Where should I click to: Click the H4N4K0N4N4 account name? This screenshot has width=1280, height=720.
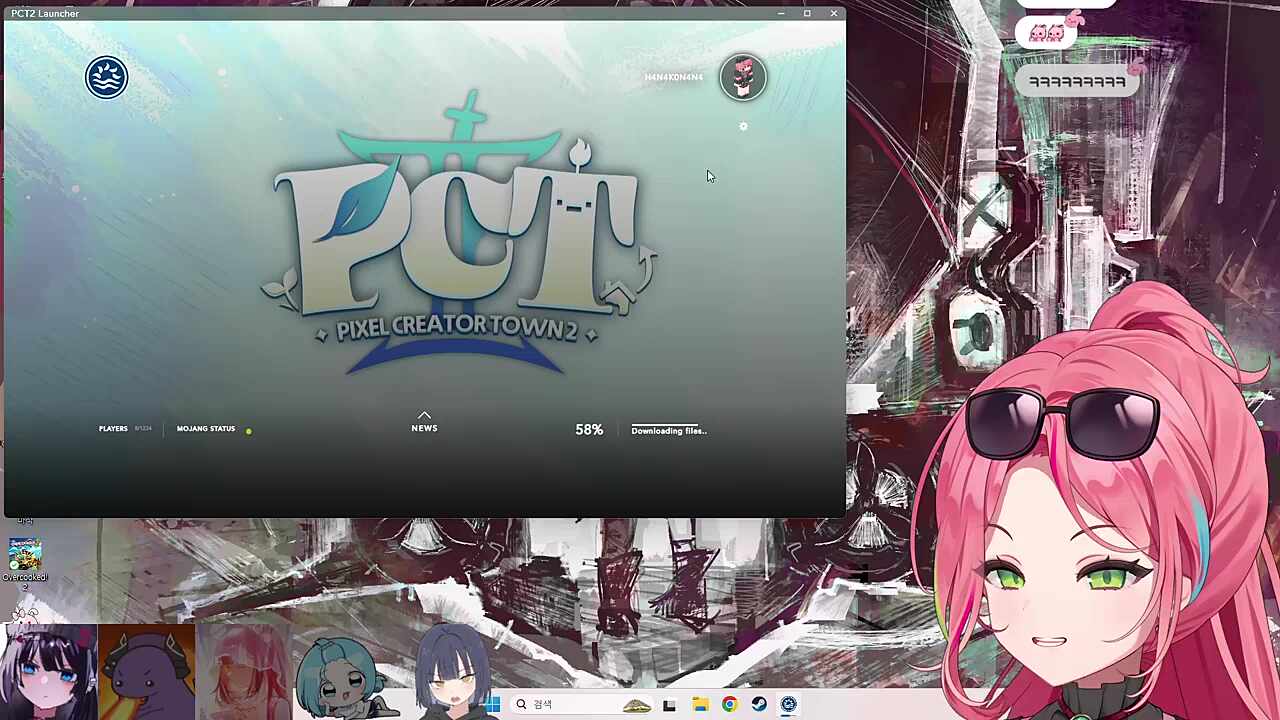tap(673, 78)
